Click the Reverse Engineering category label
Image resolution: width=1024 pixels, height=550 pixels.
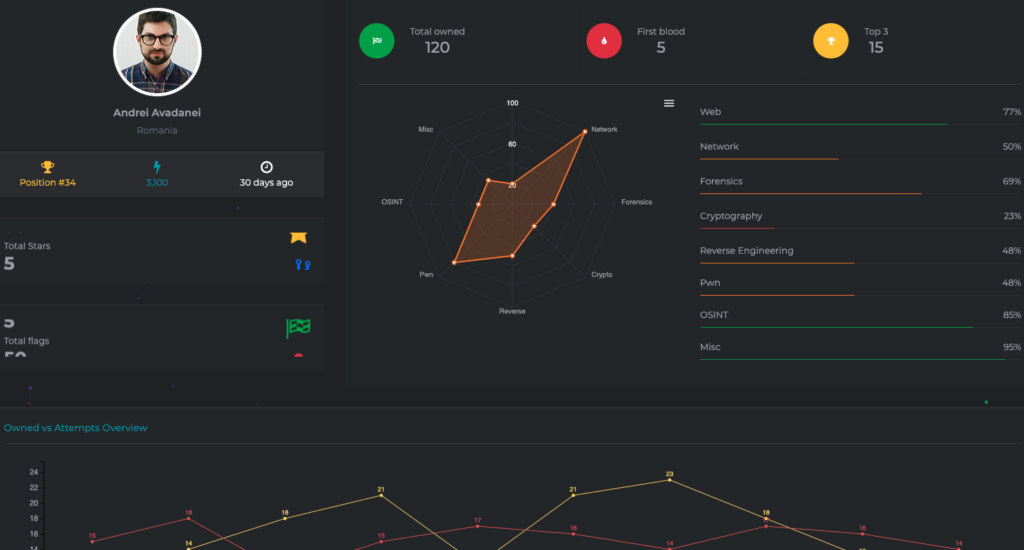coord(746,250)
